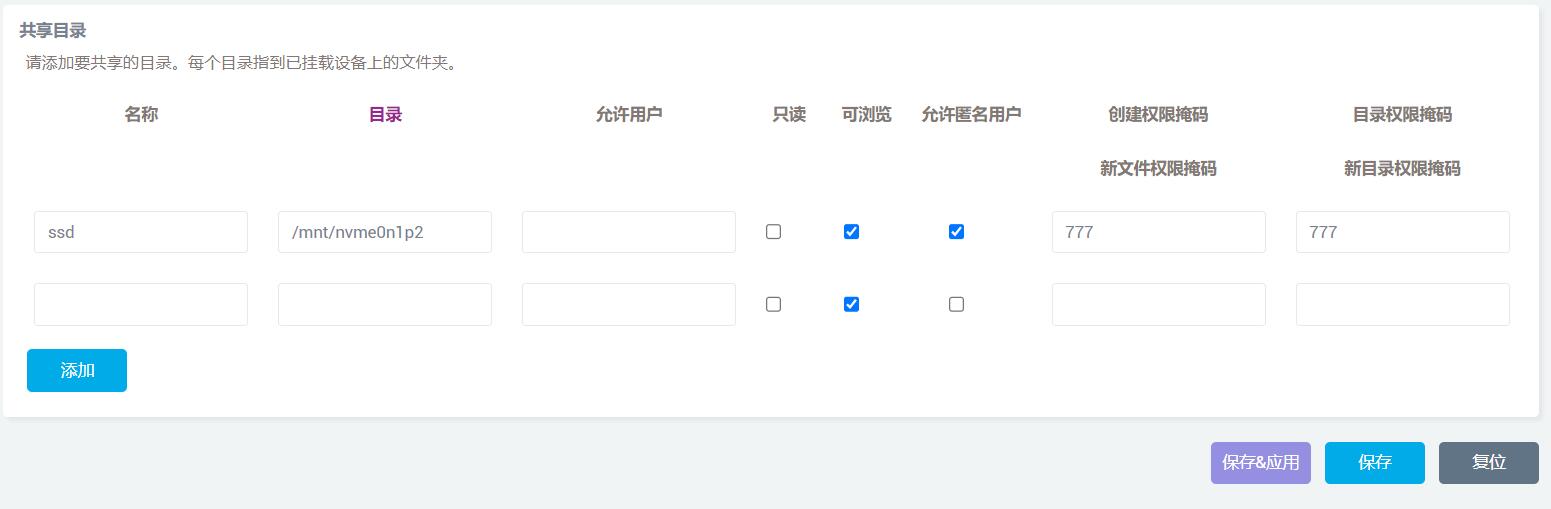This screenshot has width=1551, height=509.
Task: Click 保存&应用 button
Action: click(x=1260, y=463)
